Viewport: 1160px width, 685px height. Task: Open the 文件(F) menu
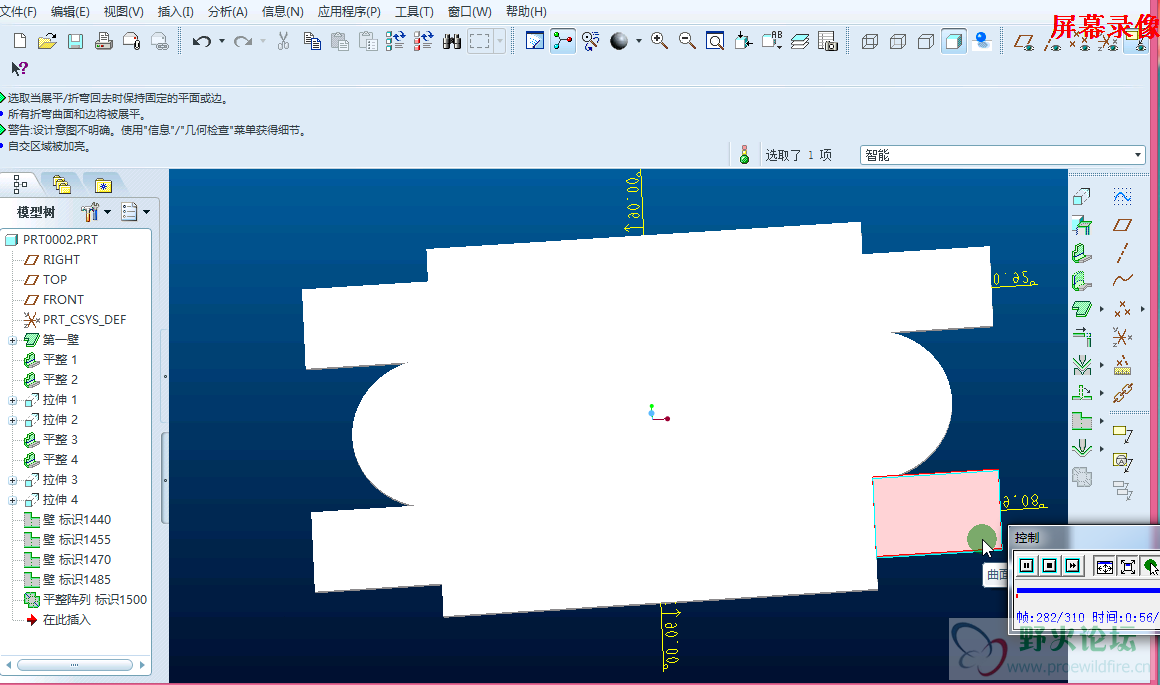(18, 12)
